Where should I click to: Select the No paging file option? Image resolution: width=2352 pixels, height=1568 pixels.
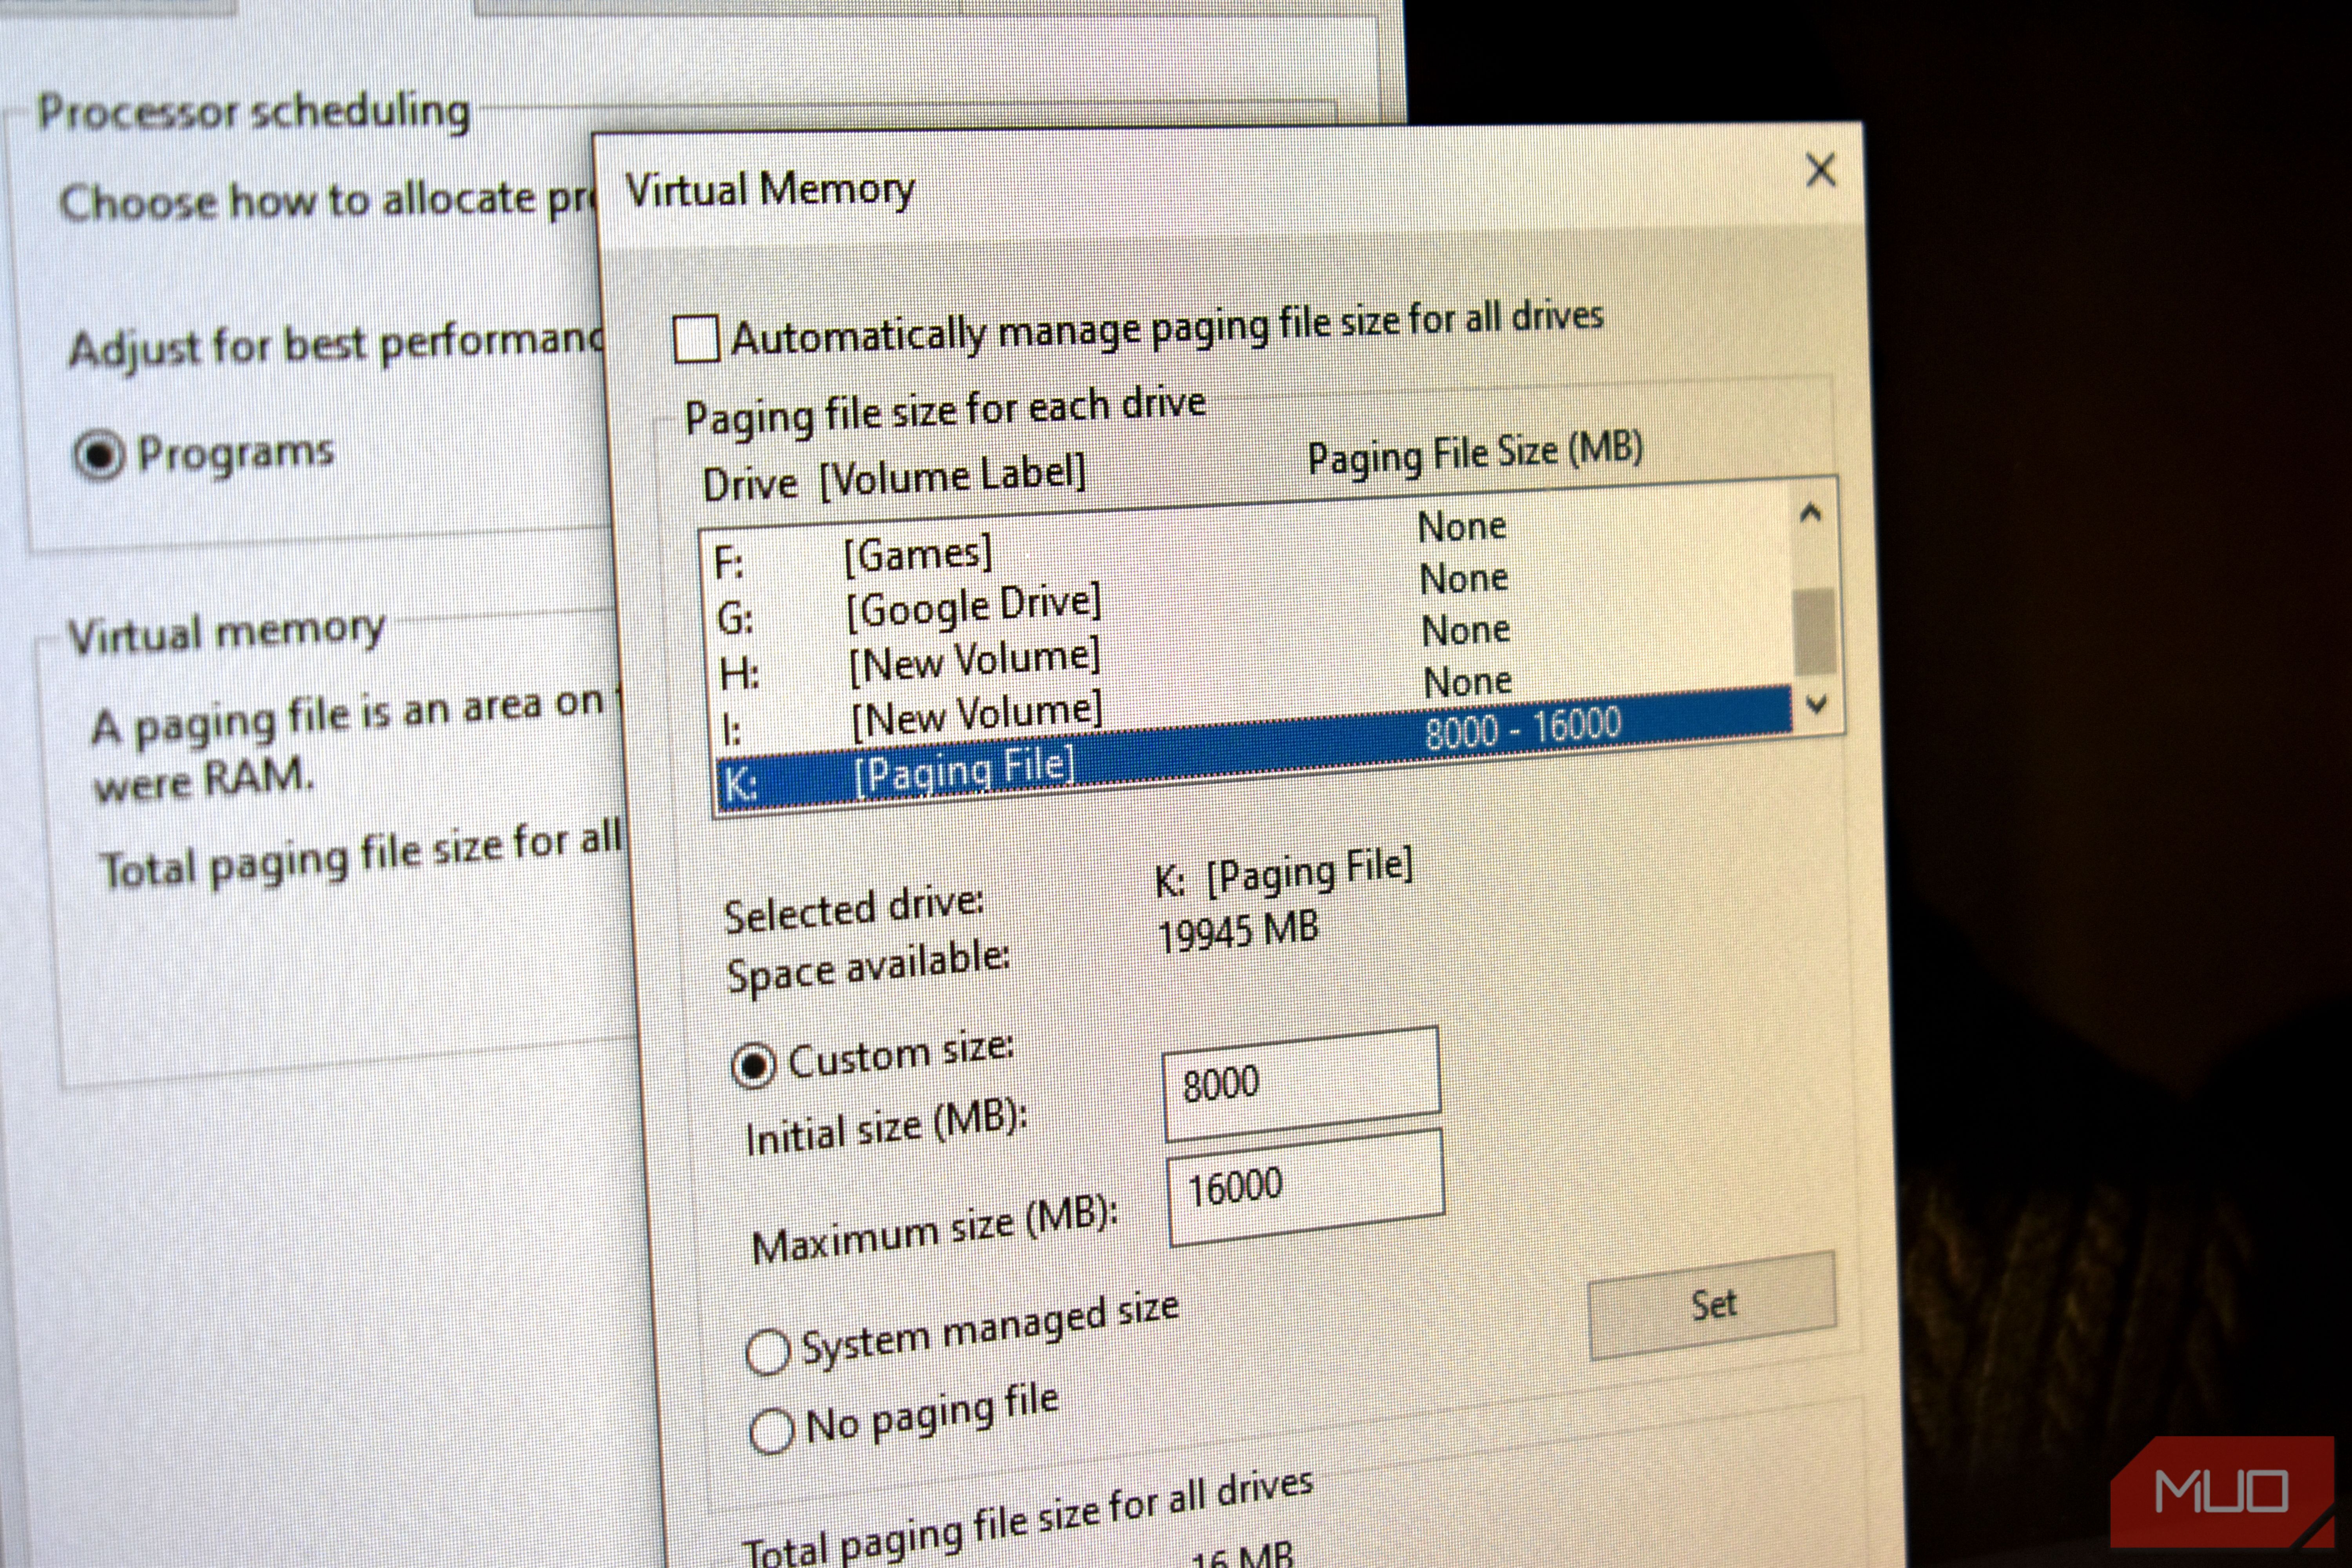[772, 1431]
